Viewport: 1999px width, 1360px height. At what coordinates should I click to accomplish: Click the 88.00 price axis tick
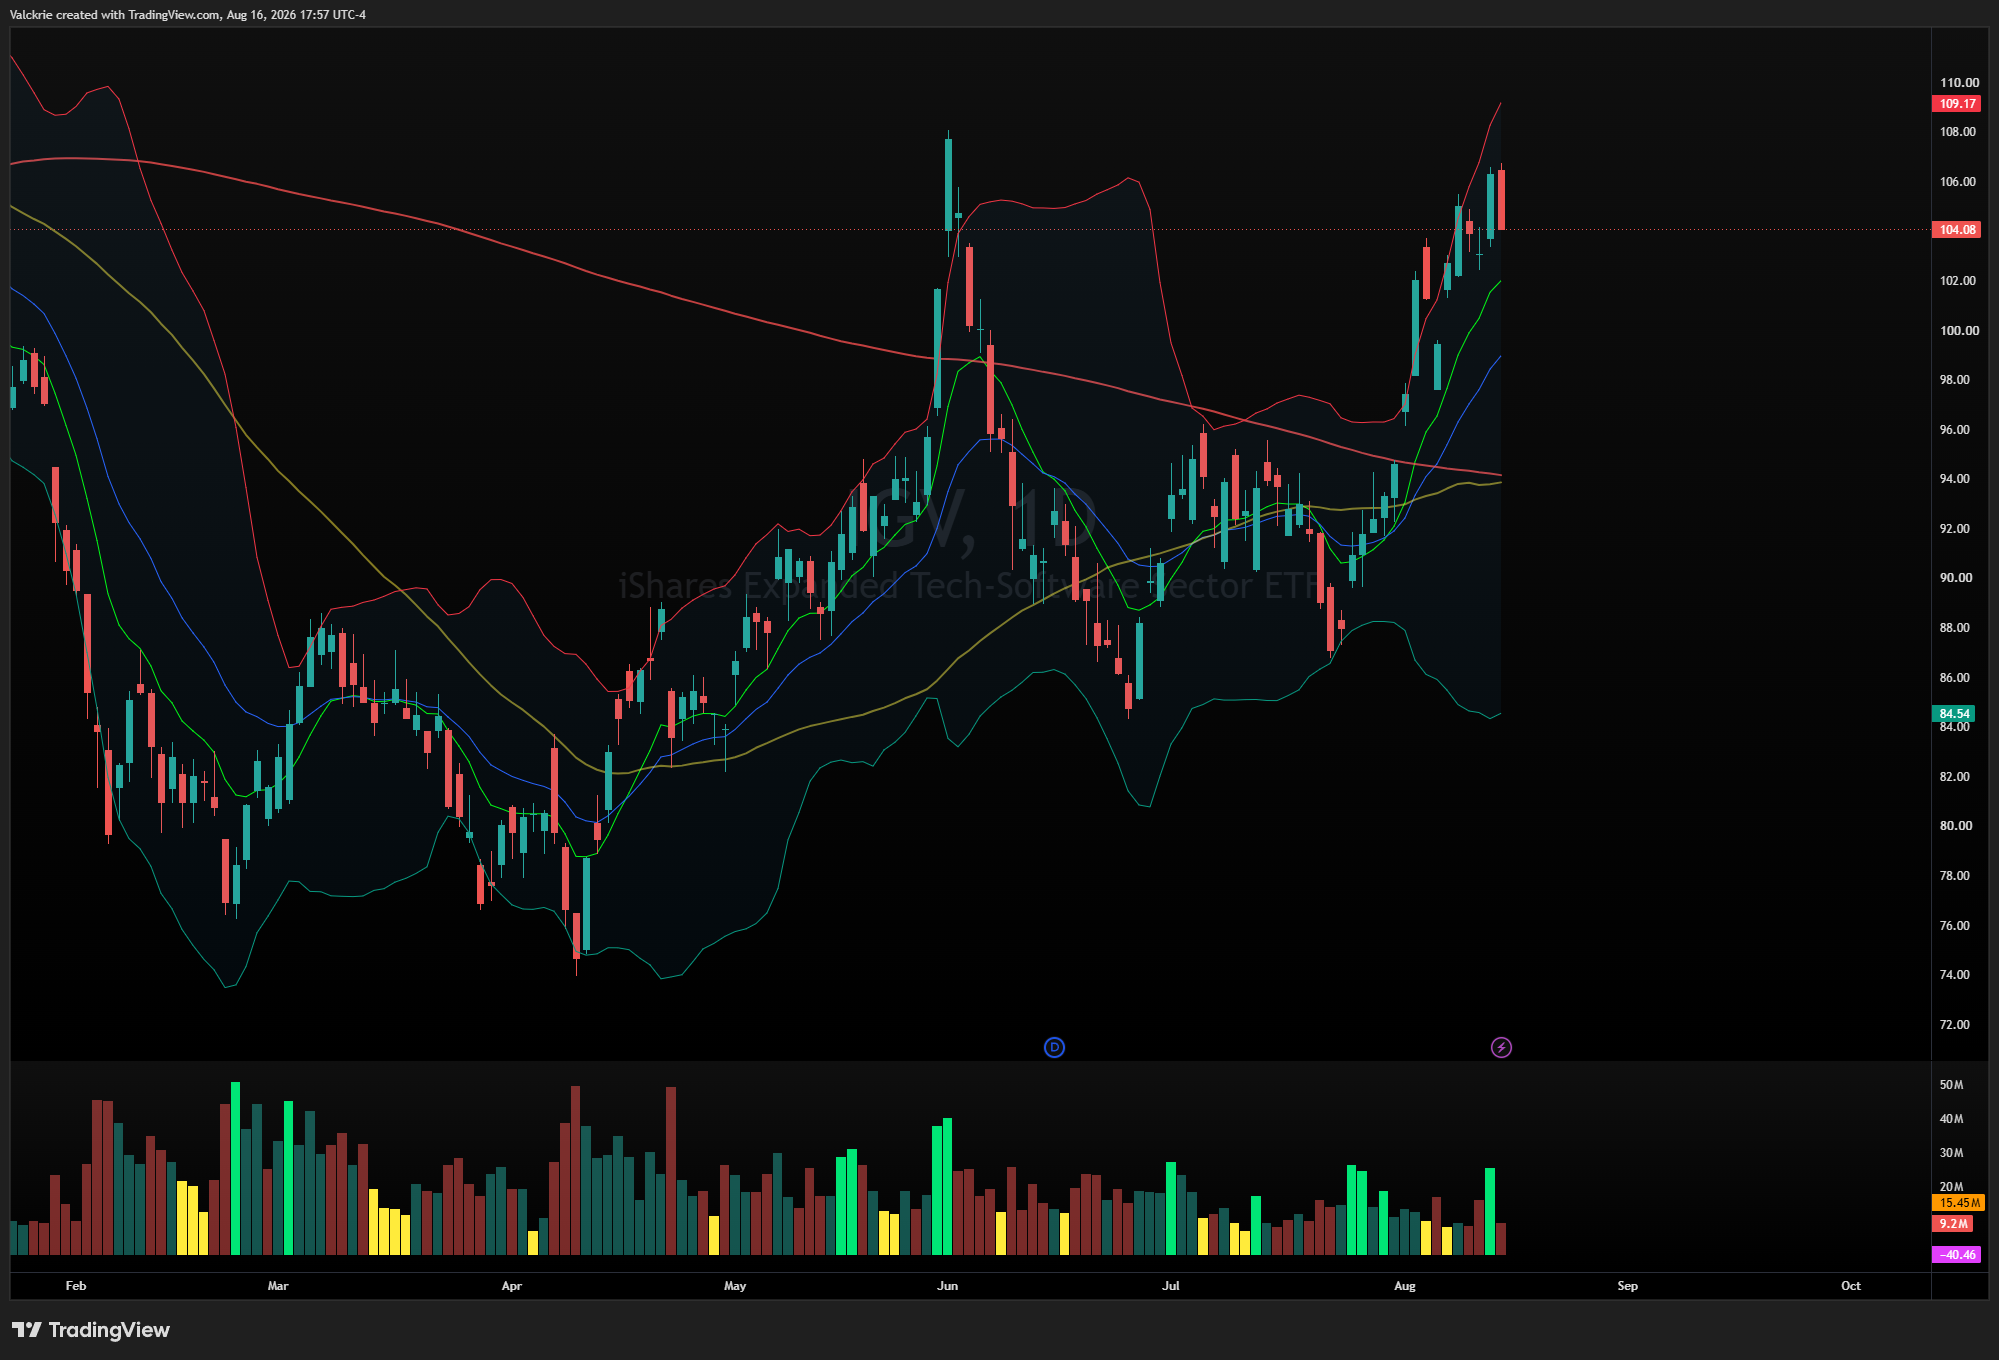[x=1955, y=628]
